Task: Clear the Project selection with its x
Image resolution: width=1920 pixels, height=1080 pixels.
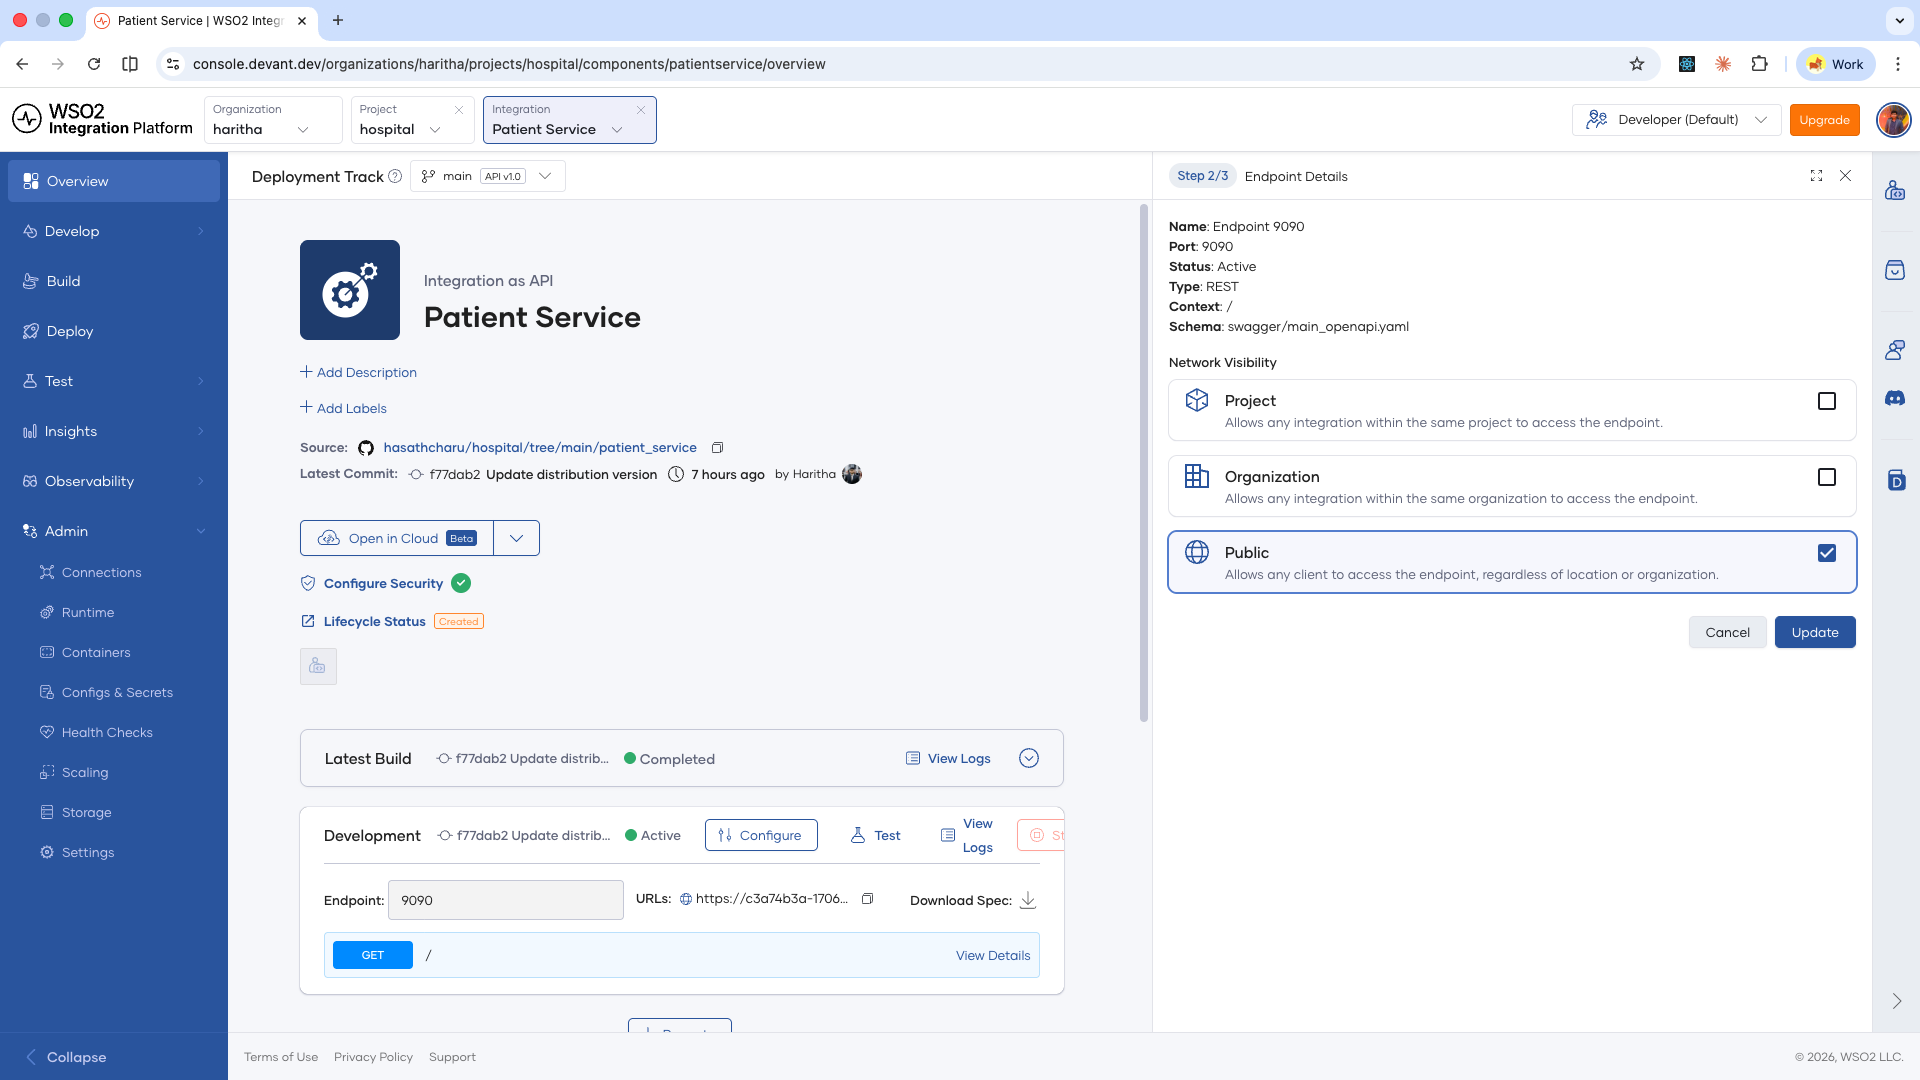Action: [x=459, y=110]
